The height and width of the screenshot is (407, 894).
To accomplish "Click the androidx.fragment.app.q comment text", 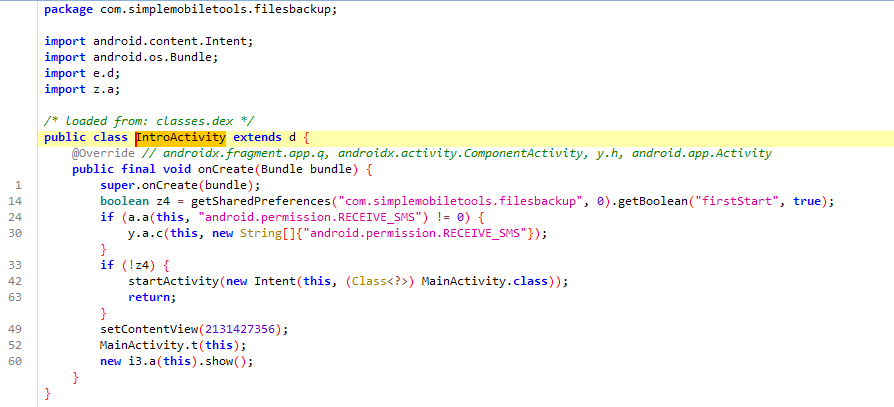I will point(246,153).
